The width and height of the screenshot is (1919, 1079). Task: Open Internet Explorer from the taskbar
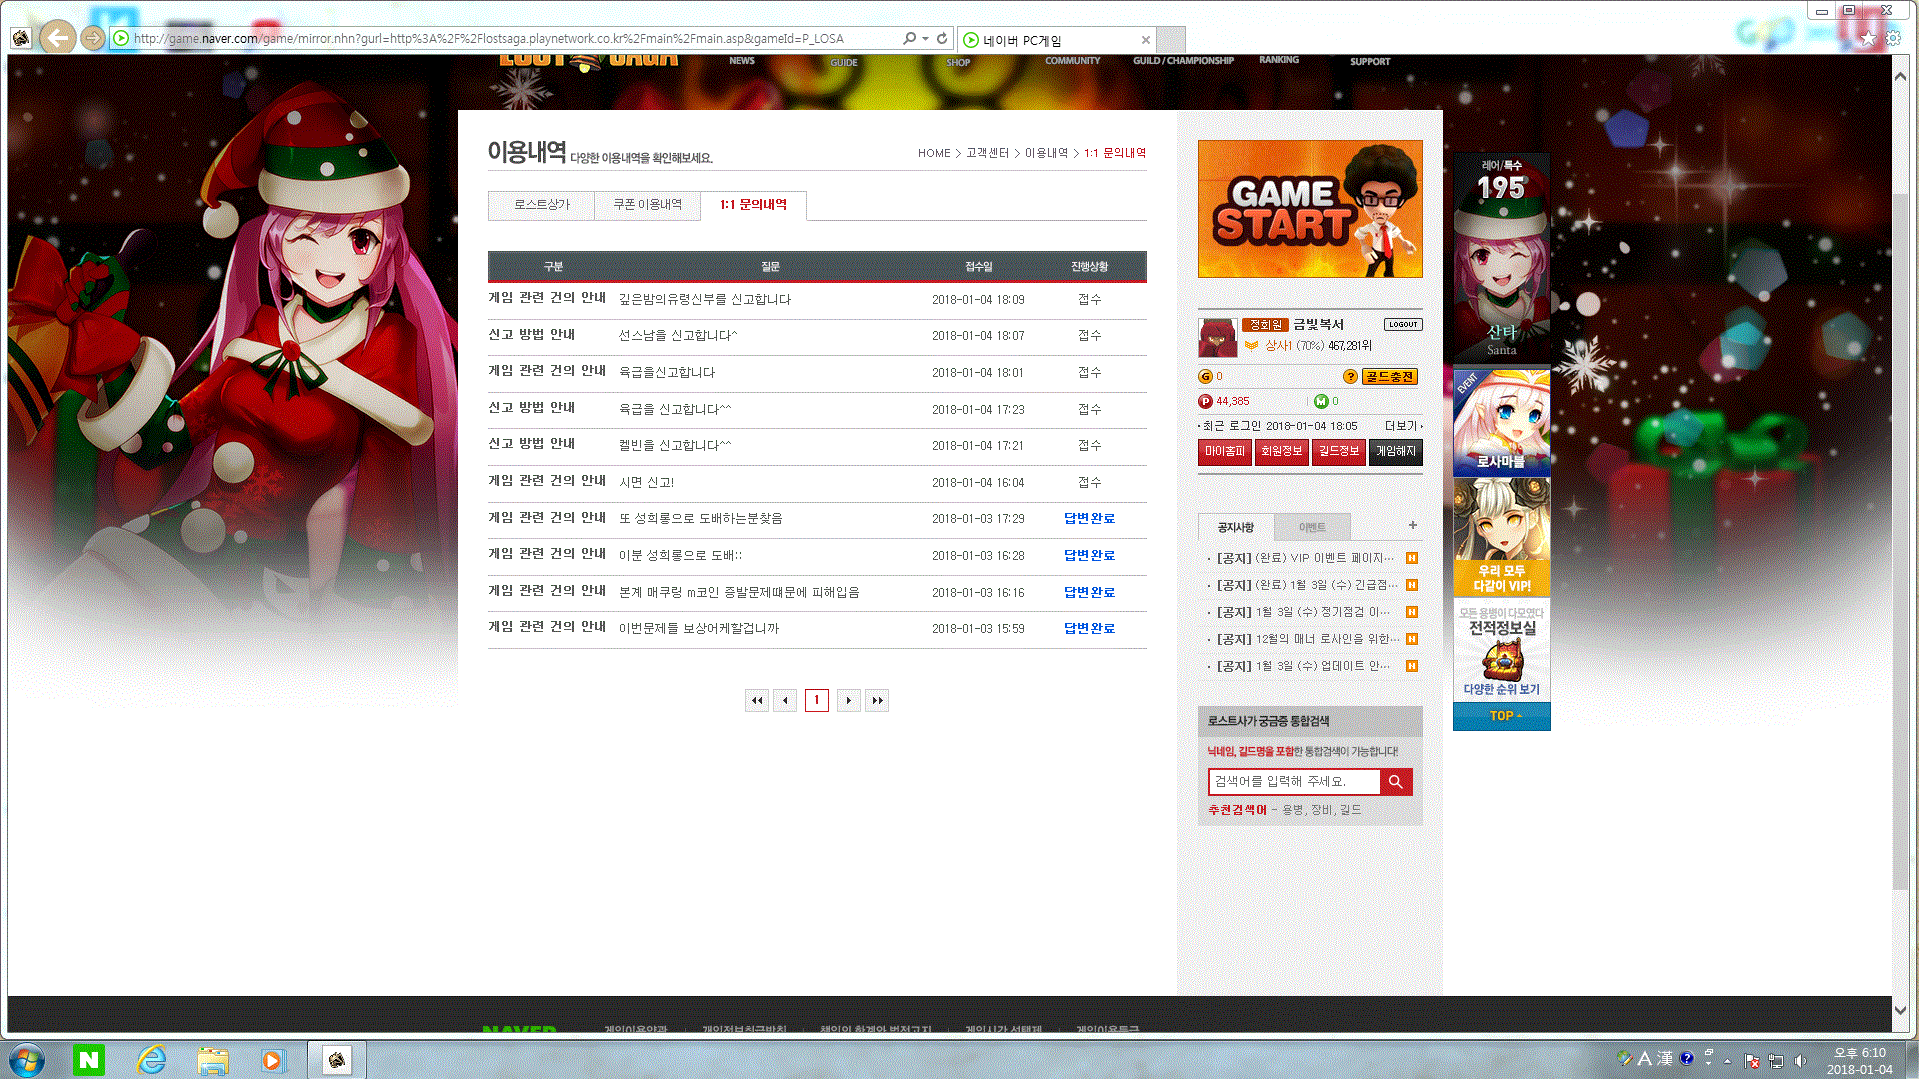click(151, 1060)
